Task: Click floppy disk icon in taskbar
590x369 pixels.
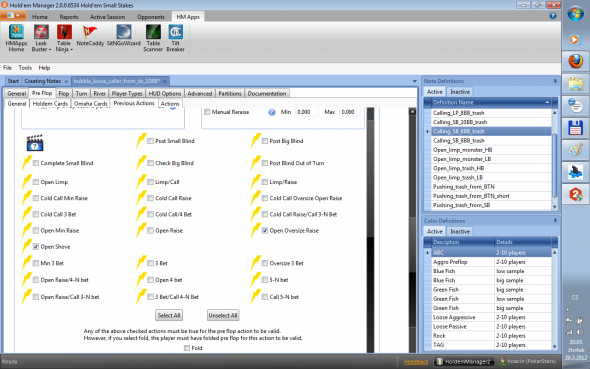Action: click(x=575, y=128)
